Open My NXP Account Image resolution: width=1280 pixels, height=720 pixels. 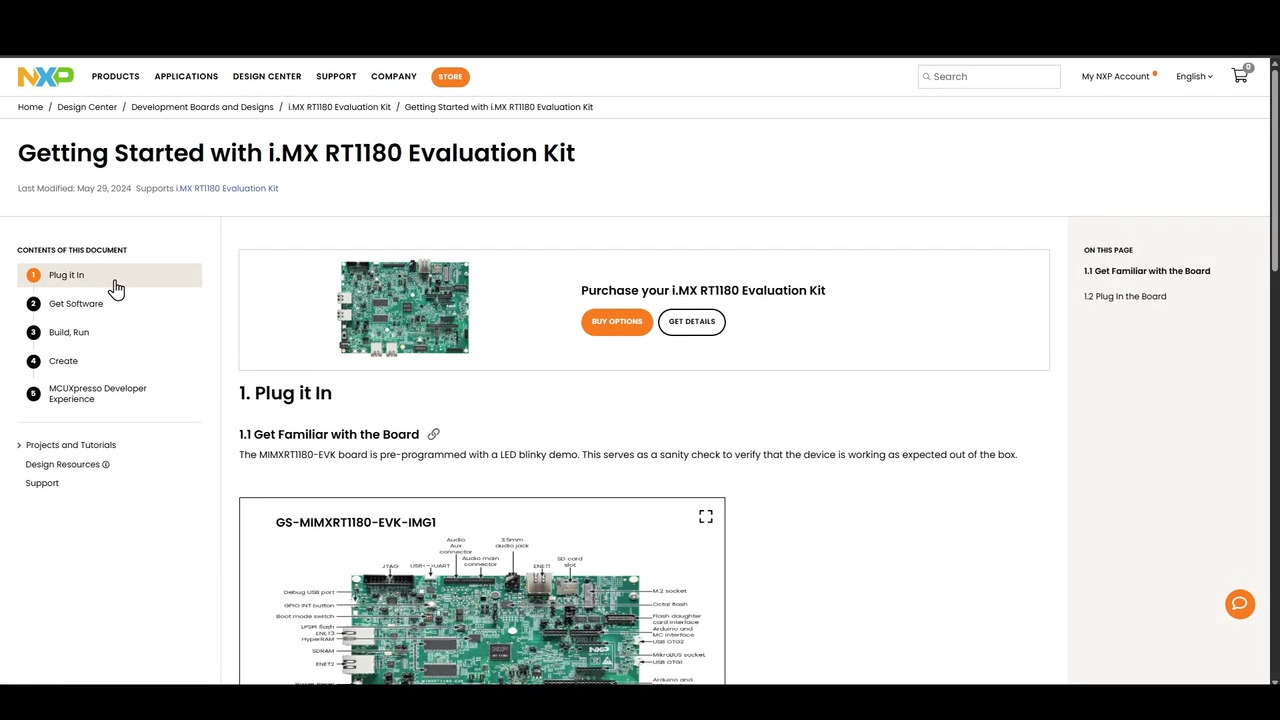click(x=1115, y=76)
